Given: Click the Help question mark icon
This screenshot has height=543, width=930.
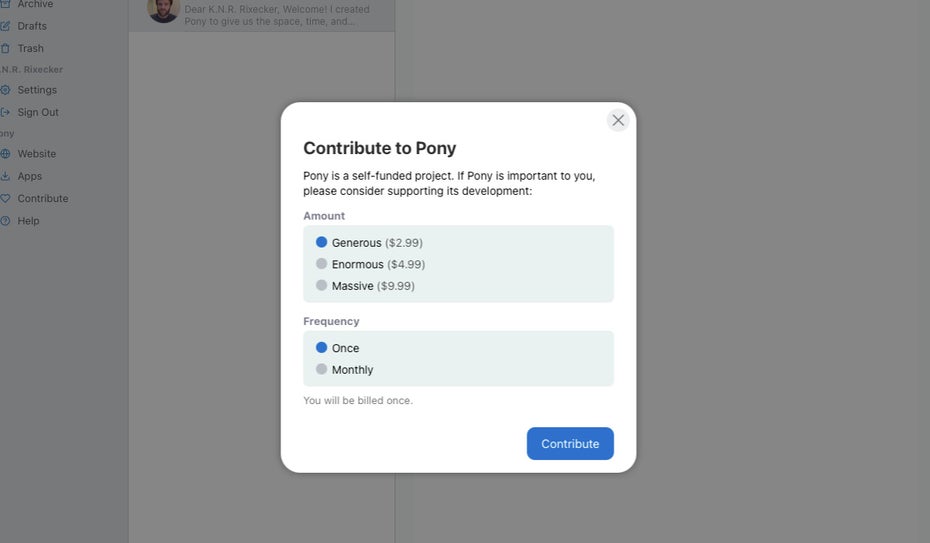Looking at the screenshot, I should coord(5,221).
